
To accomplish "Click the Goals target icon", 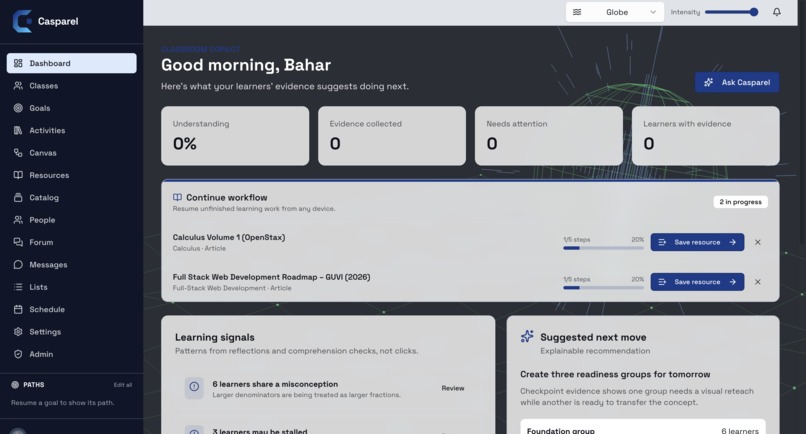I will pos(18,108).
